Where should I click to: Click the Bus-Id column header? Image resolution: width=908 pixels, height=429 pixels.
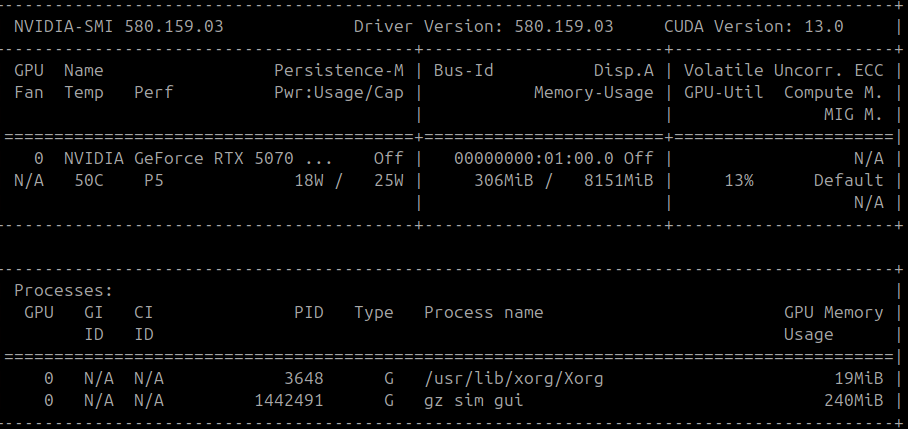coord(463,71)
